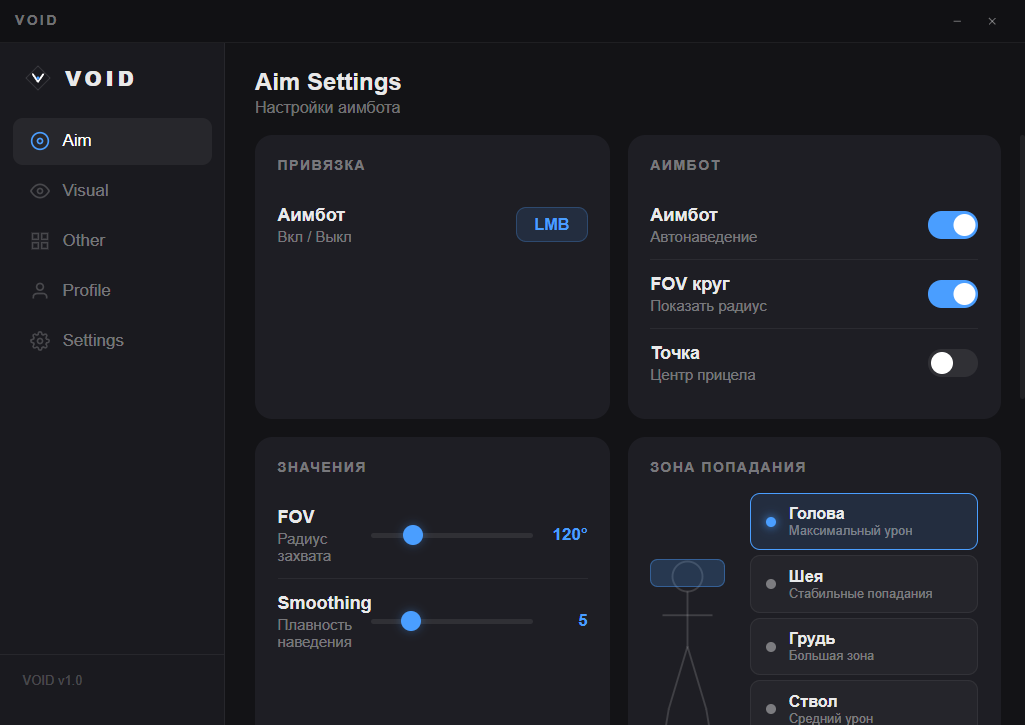
Task: Click the Other grid icon in sidebar
Action: point(40,241)
